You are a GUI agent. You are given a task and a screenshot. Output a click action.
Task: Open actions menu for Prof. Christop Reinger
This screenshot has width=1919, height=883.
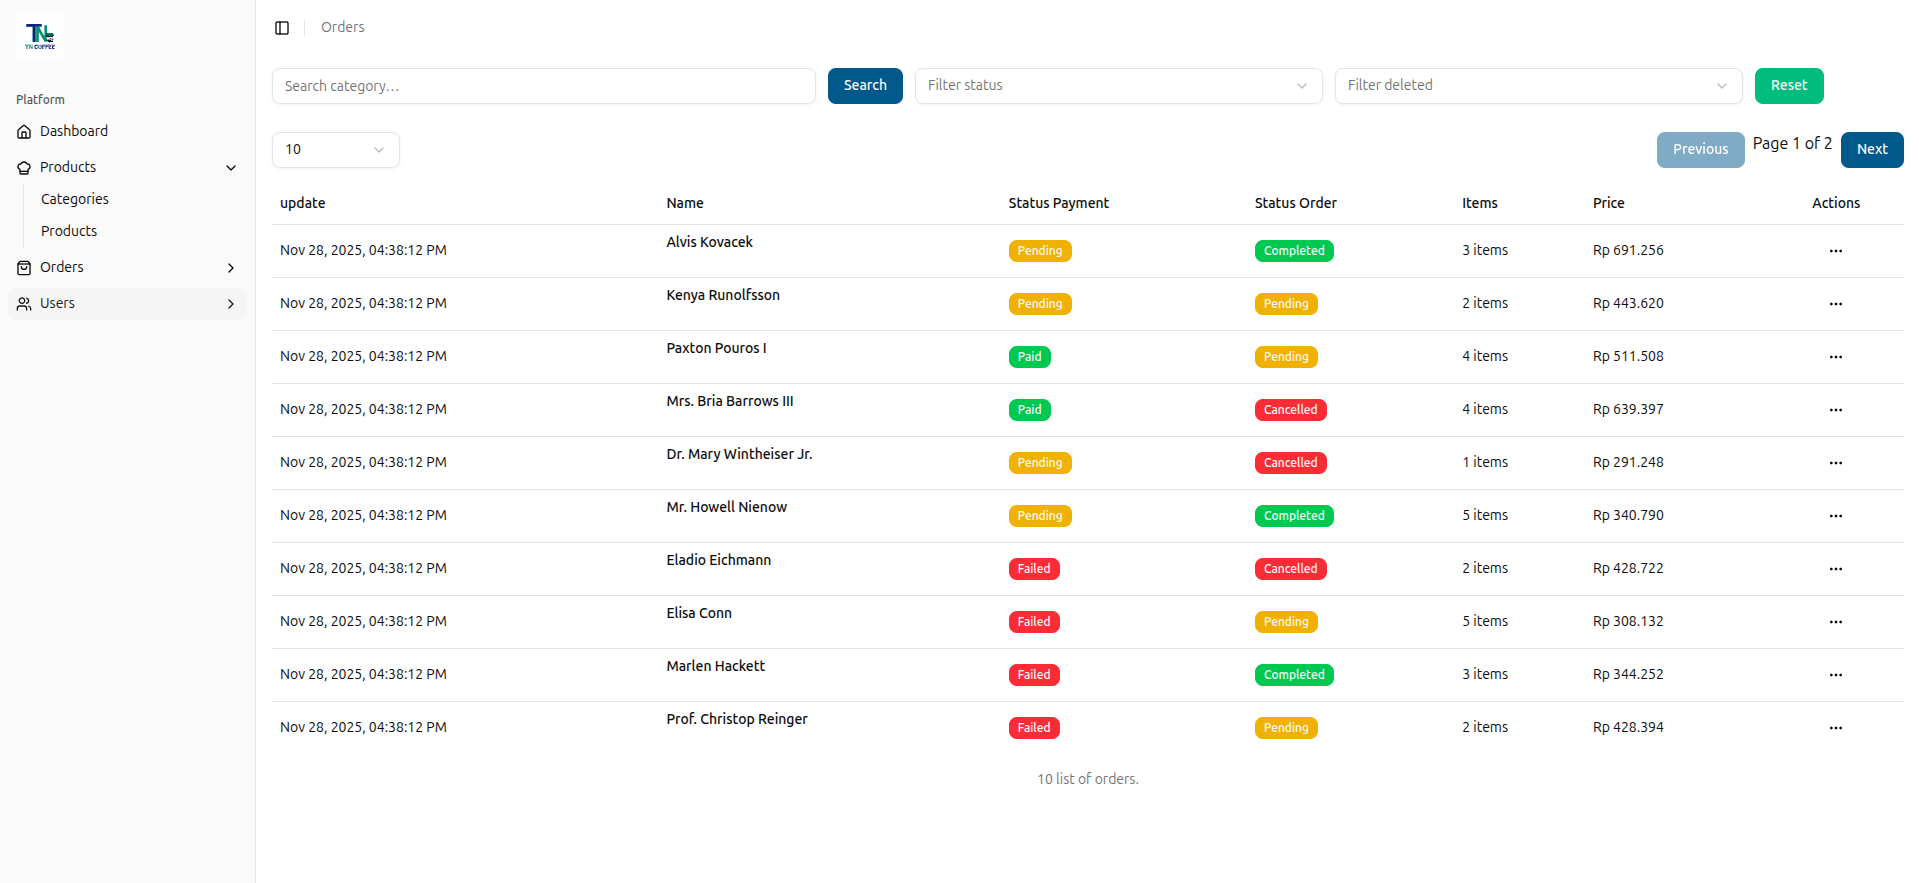[1835, 728]
